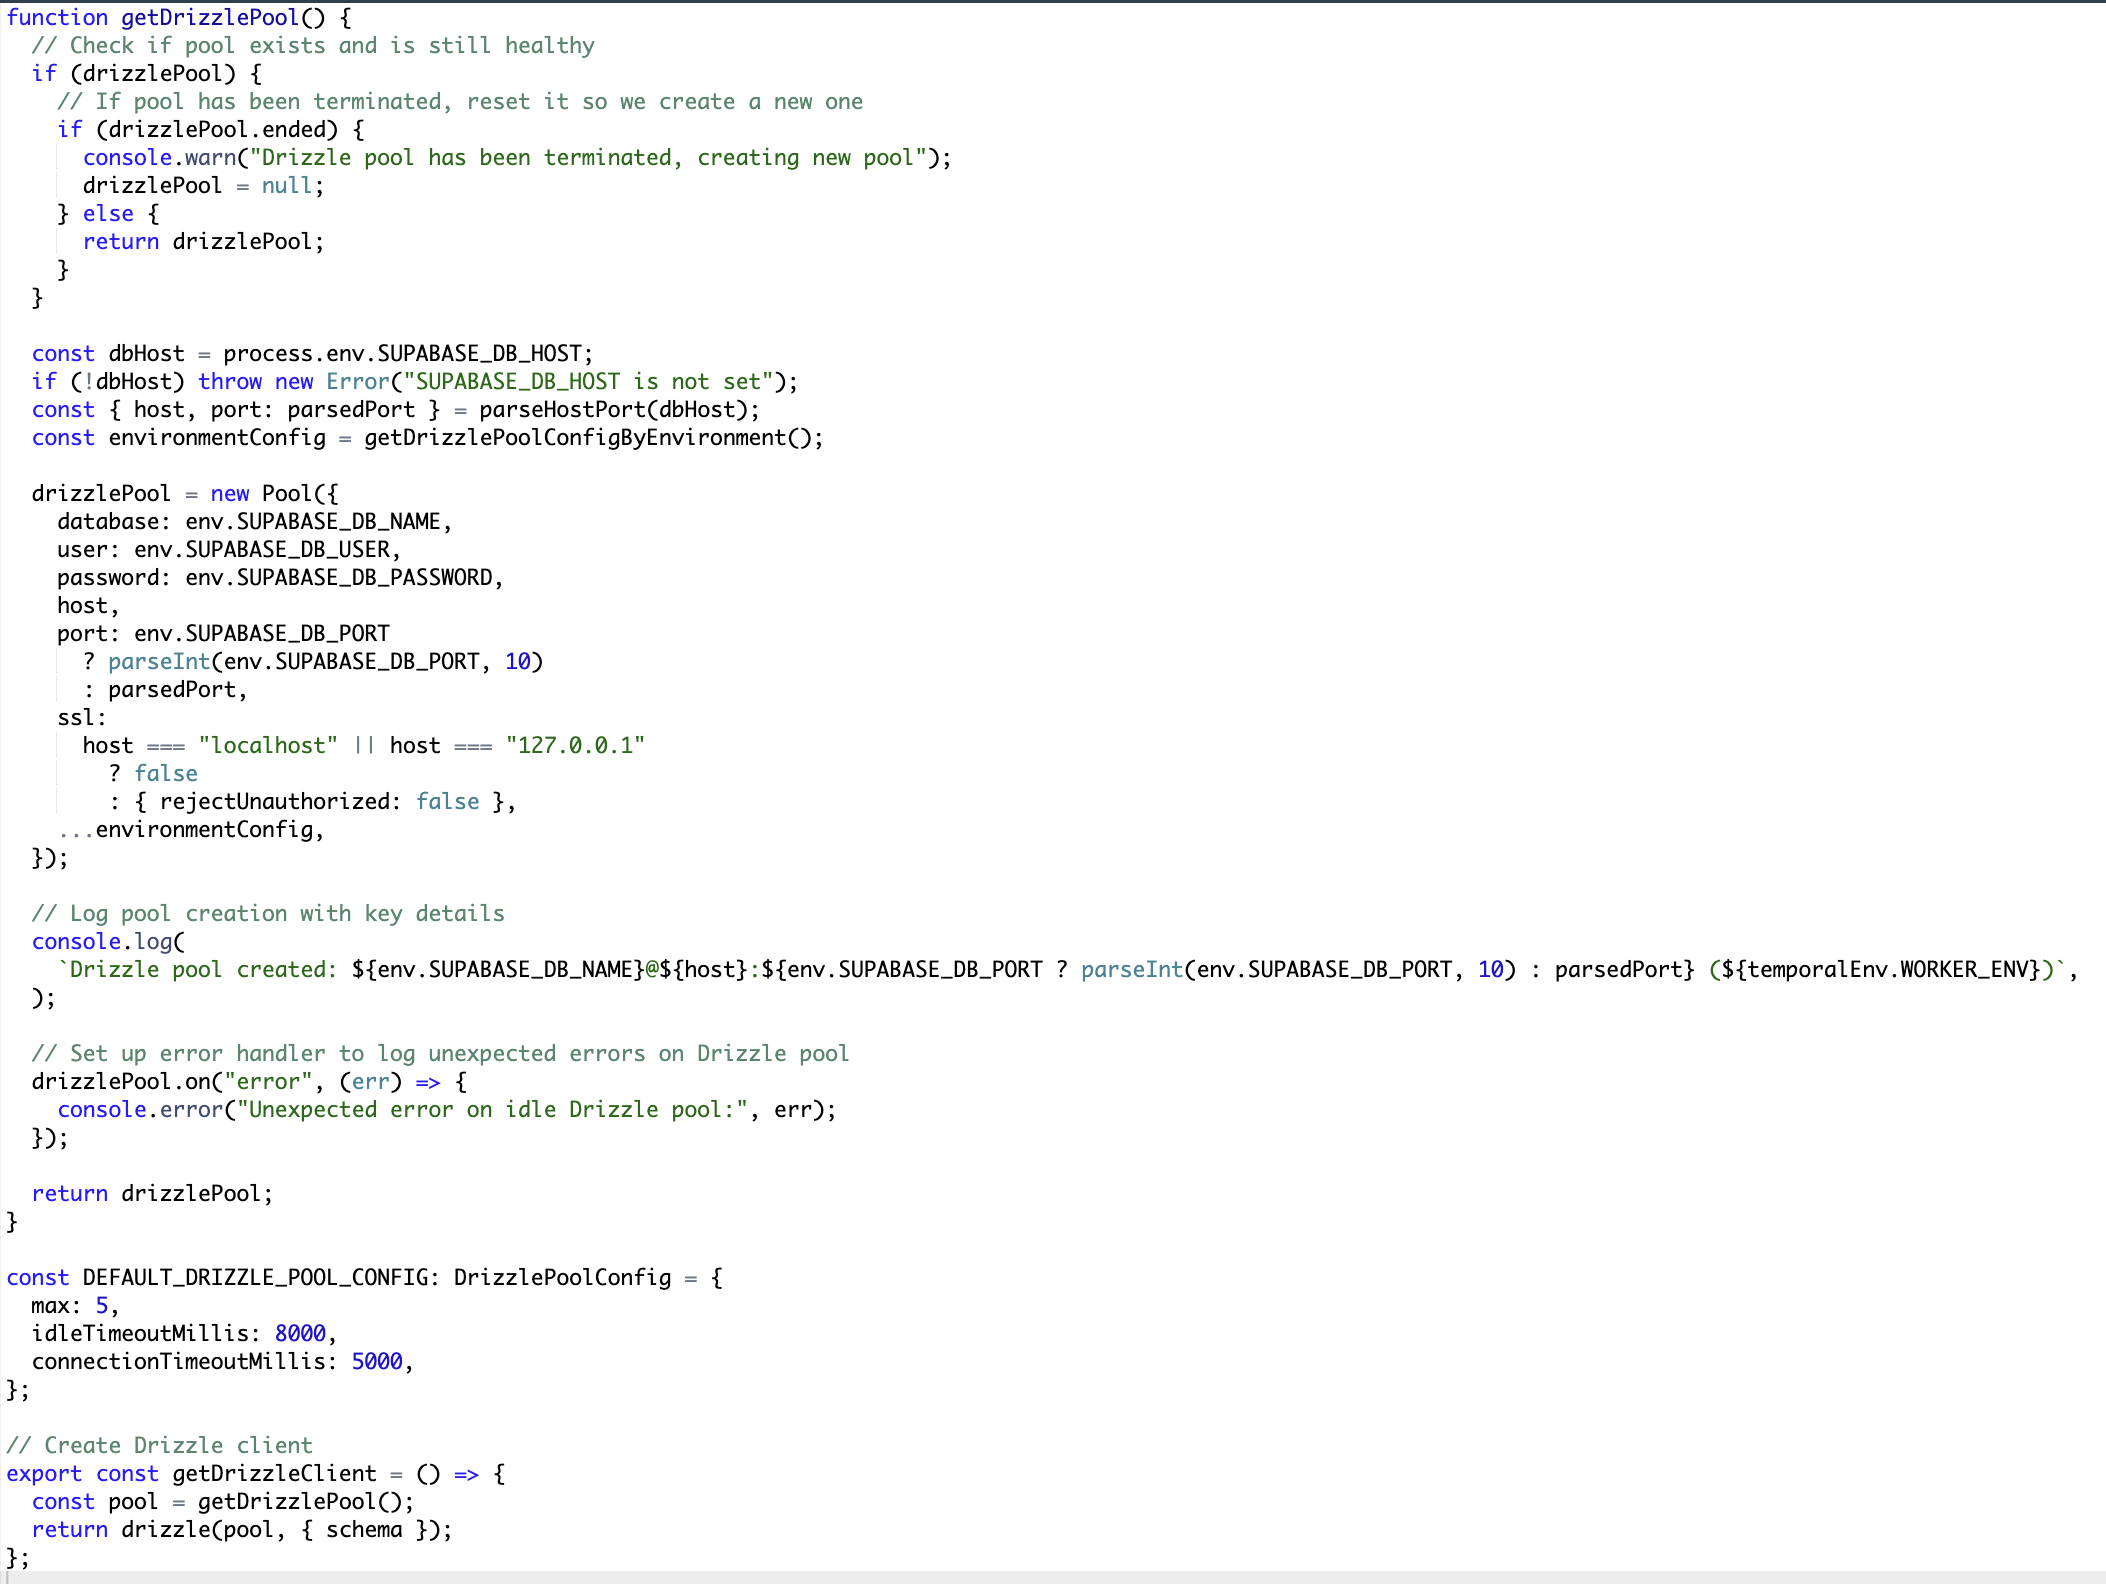Click the ssl property key
This screenshot has width=2106, height=1584.
(x=75, y=717)
